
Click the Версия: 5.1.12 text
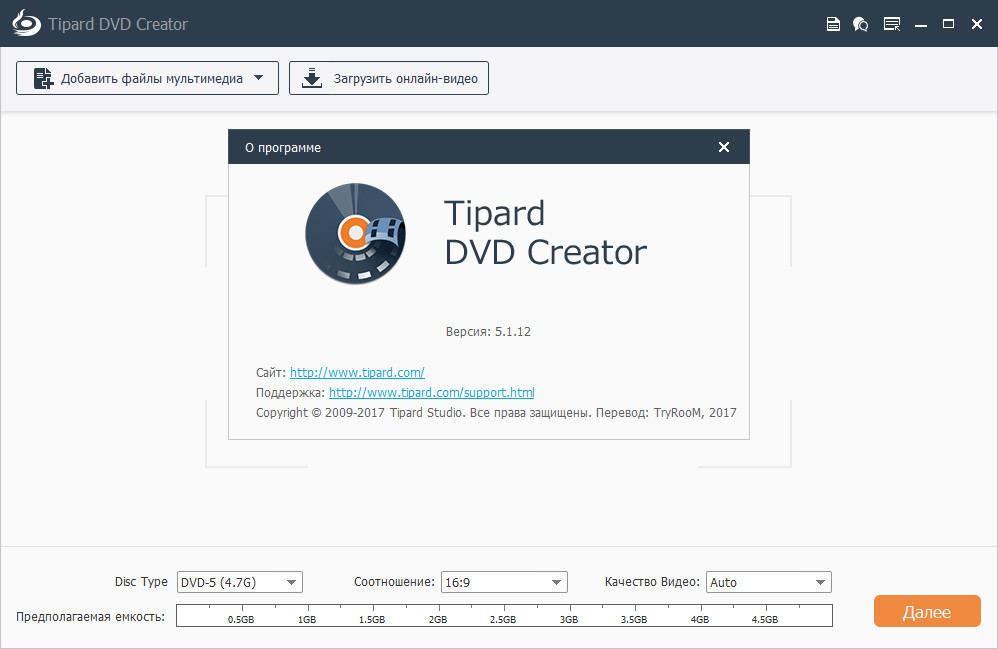click(x=488, y=331)
